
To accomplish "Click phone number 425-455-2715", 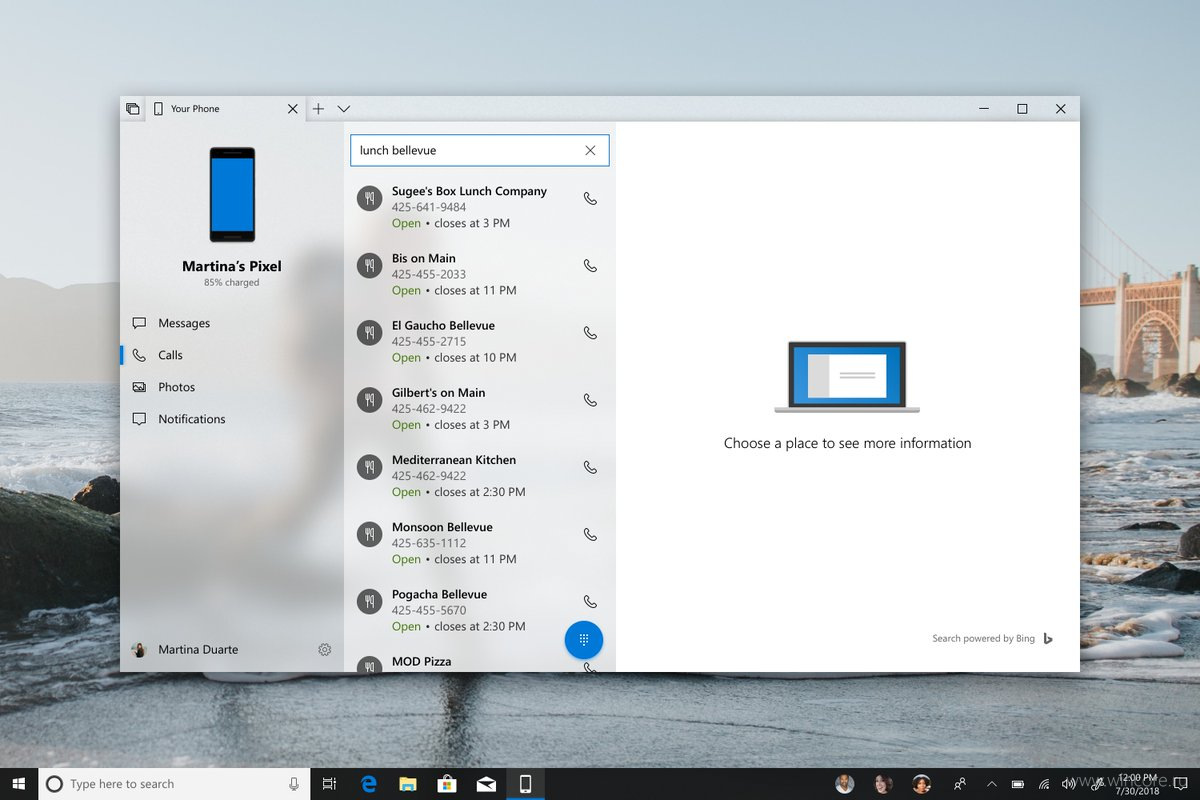I will click(x=429, y=341).
